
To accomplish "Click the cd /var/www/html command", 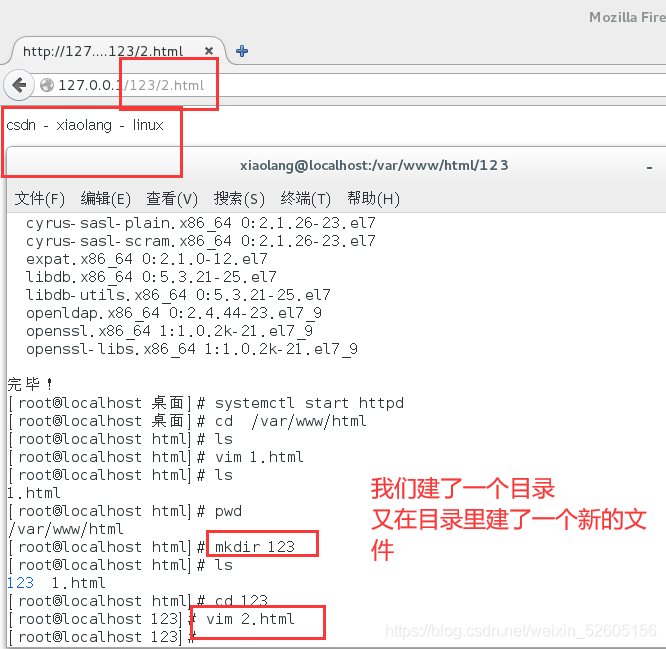I will (291, 421).
